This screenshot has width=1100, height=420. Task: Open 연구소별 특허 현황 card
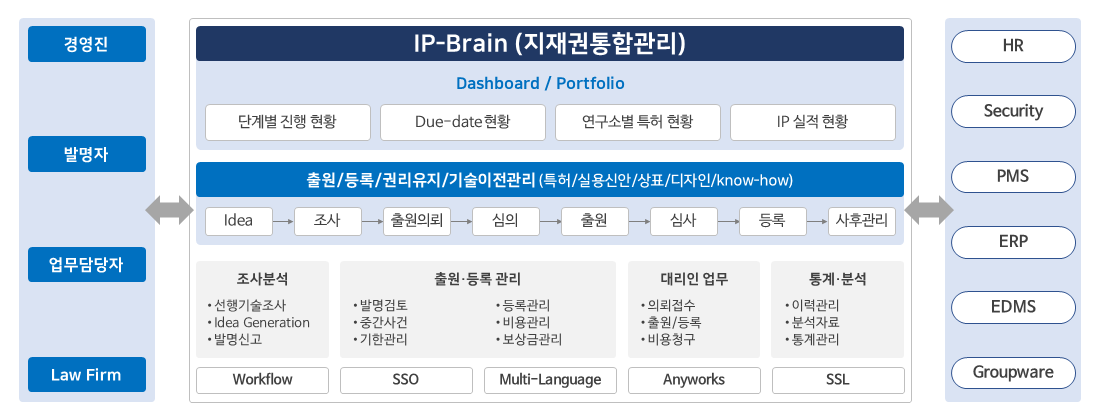pos(638,122)
